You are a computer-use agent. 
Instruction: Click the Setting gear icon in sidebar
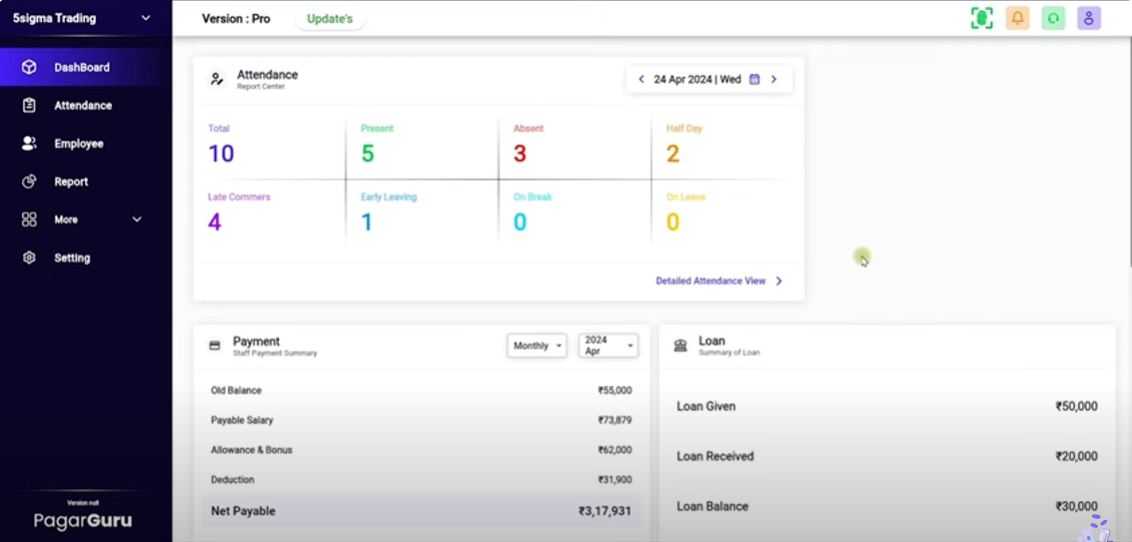[x=29, y=258]
